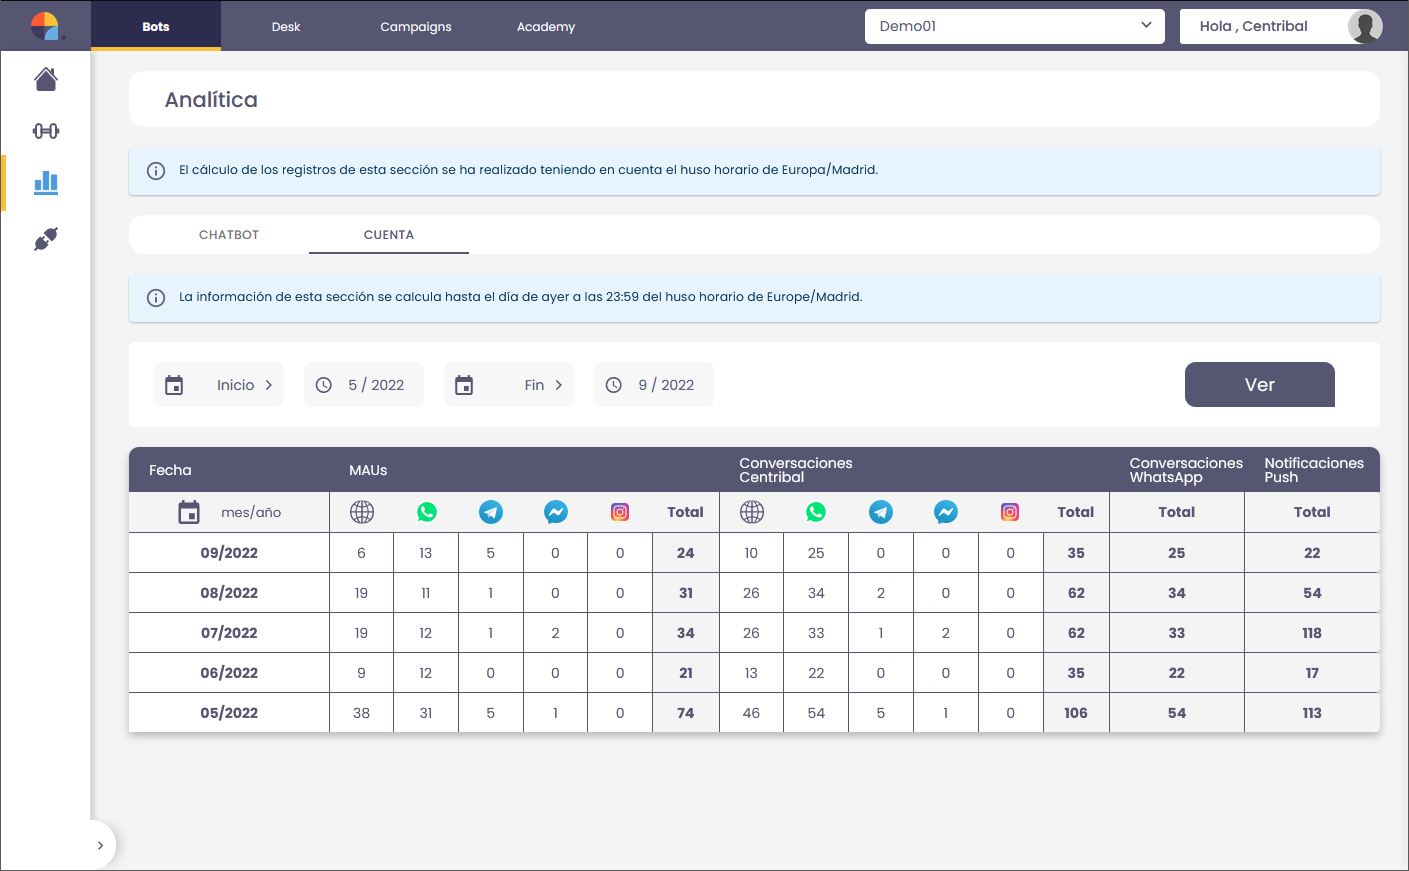Open the Campaigns menu item

coord(415,27)
